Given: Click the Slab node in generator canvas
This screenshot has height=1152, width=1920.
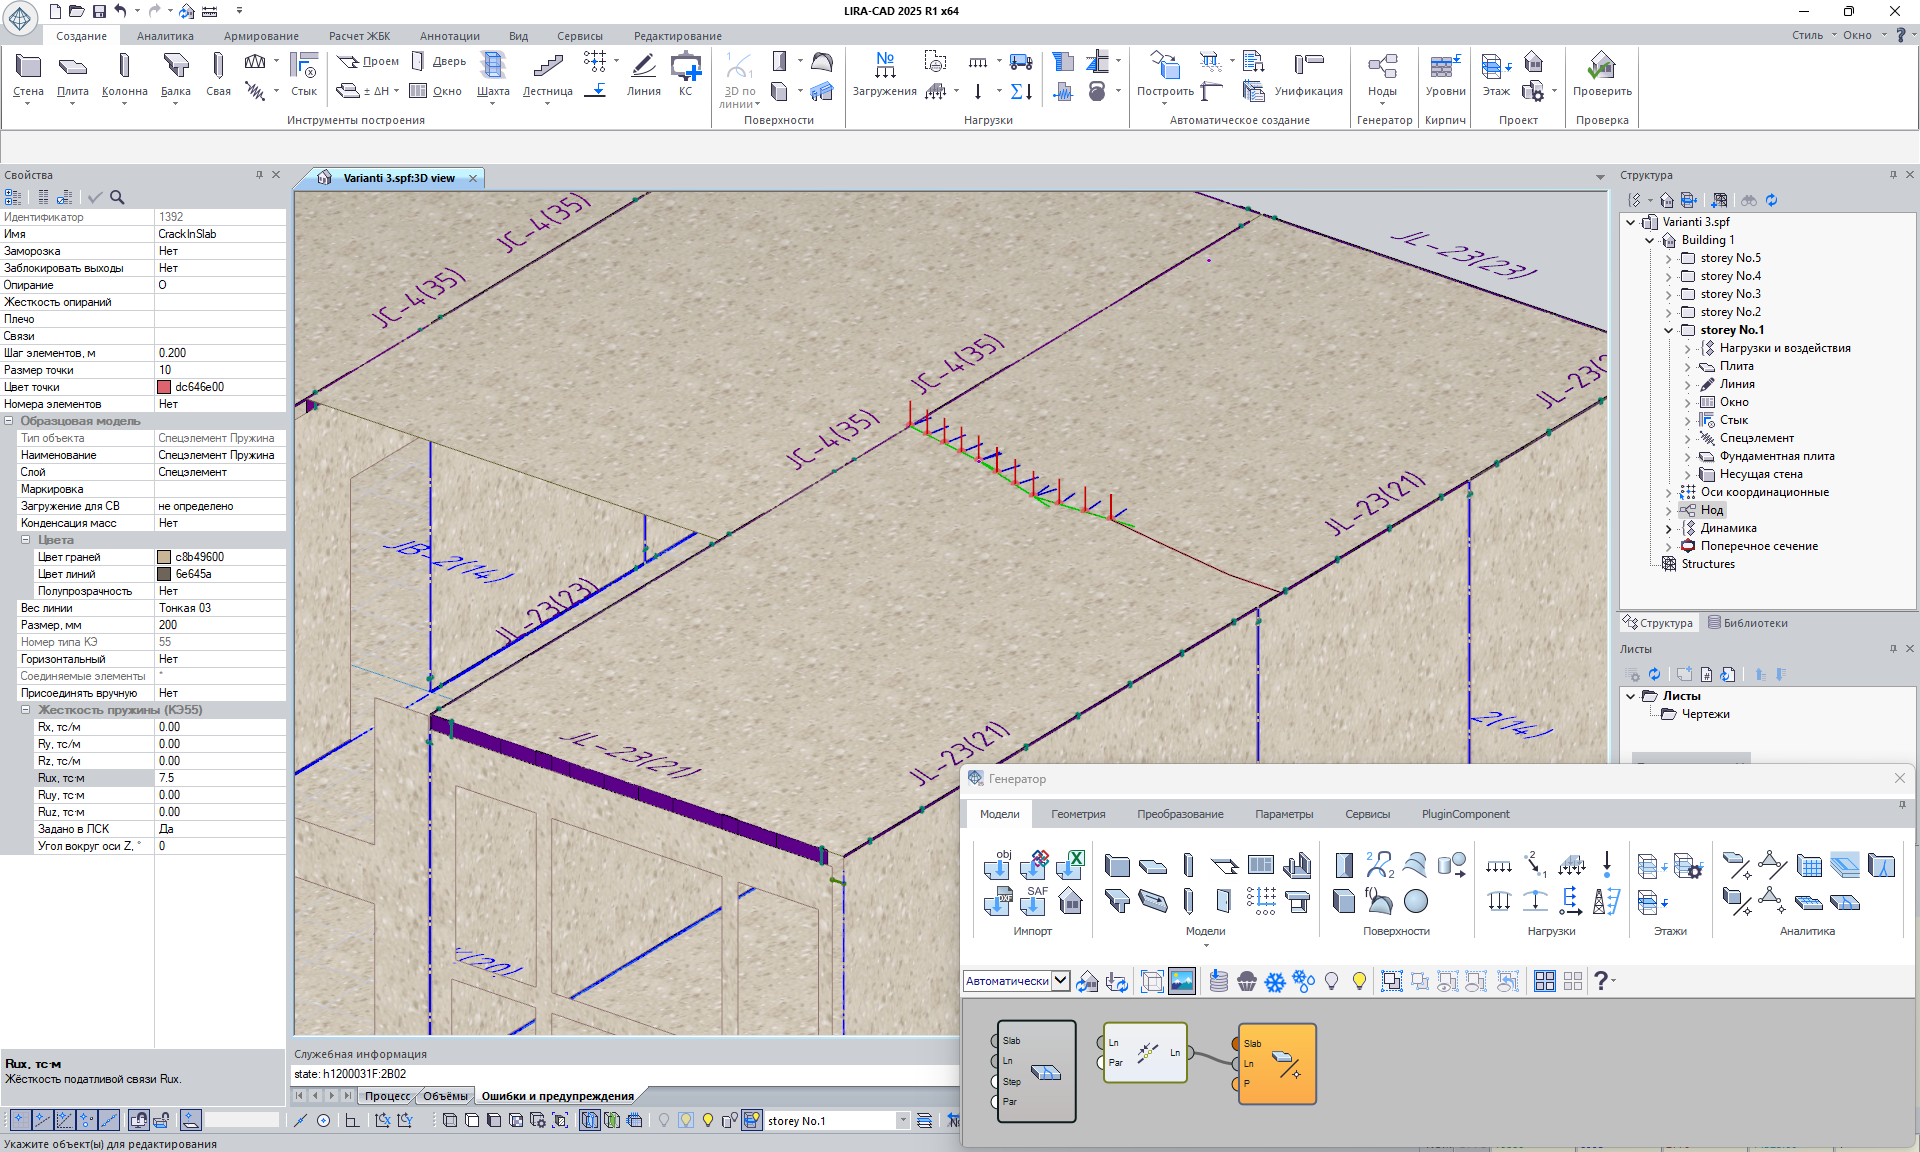Looking at the screenshot, I should click(x=1036, y=1072).
